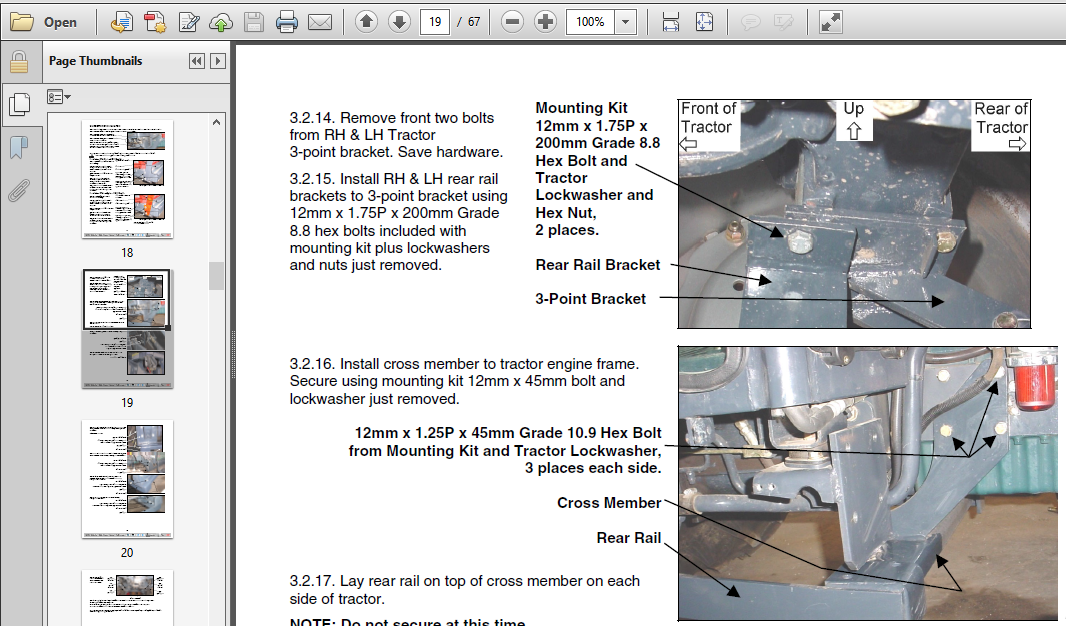Click the '3-Point Bracket' label
1066x626 pixels.
tap(590, 299)
